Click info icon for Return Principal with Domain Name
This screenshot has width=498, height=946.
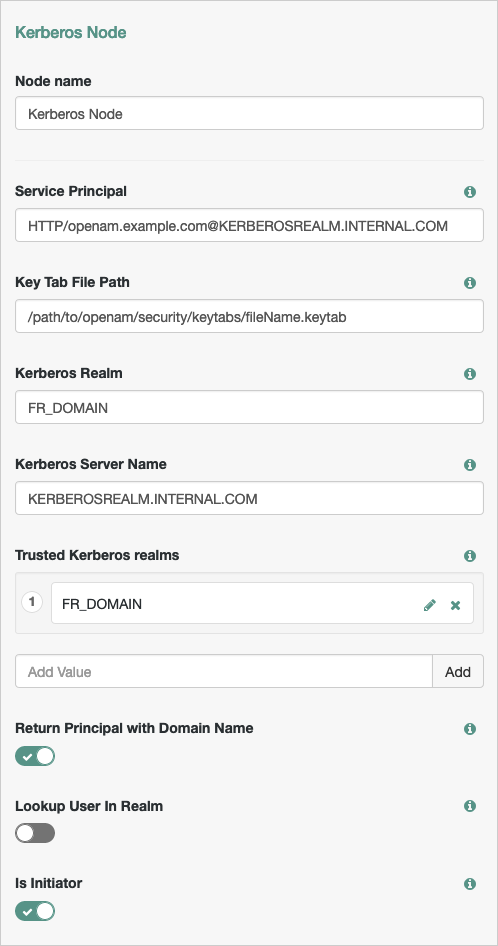coord(470,729)
